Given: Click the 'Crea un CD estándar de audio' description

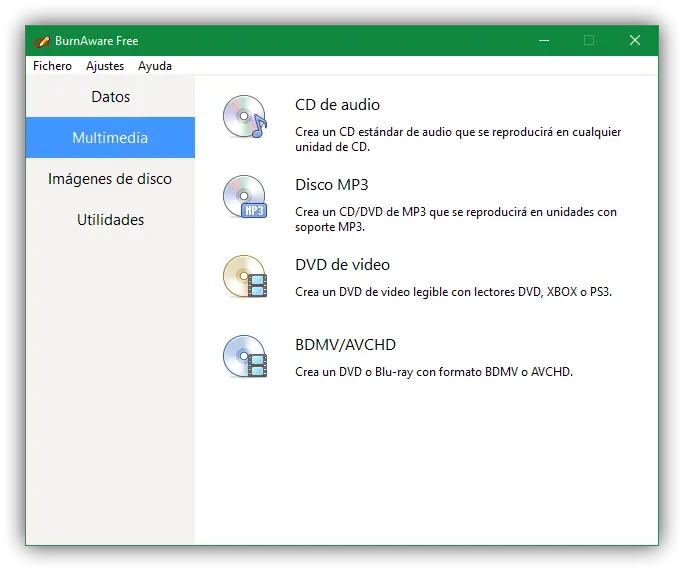Looking at the screenshot, I should [458, 139].
